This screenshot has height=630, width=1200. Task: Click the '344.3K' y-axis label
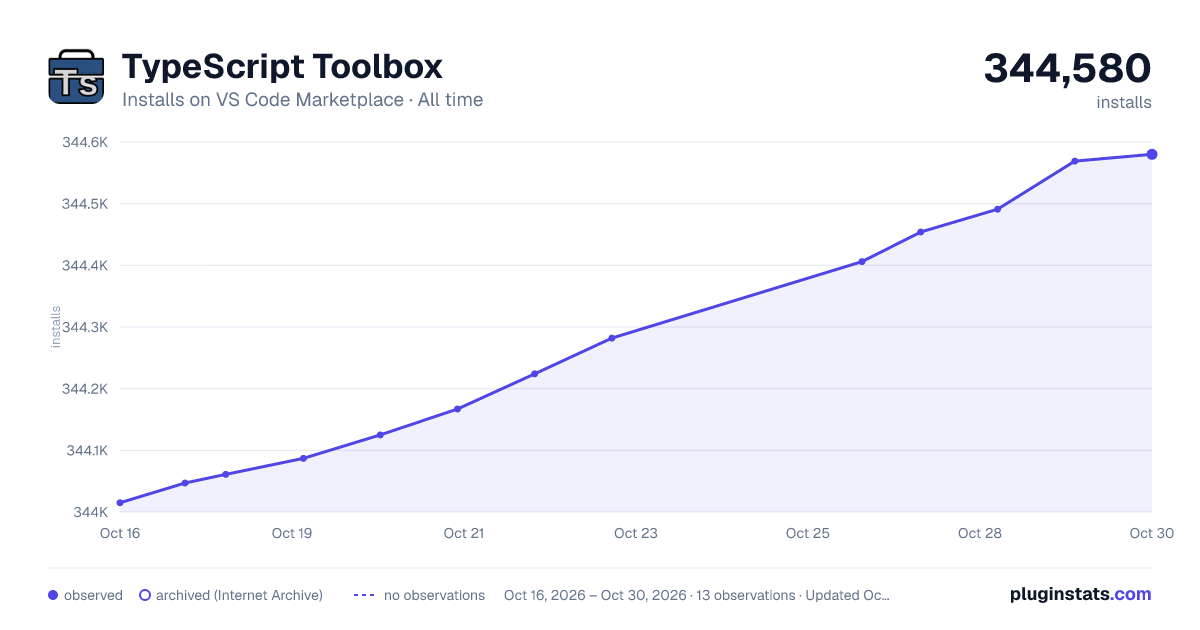(x=85, y=327)
